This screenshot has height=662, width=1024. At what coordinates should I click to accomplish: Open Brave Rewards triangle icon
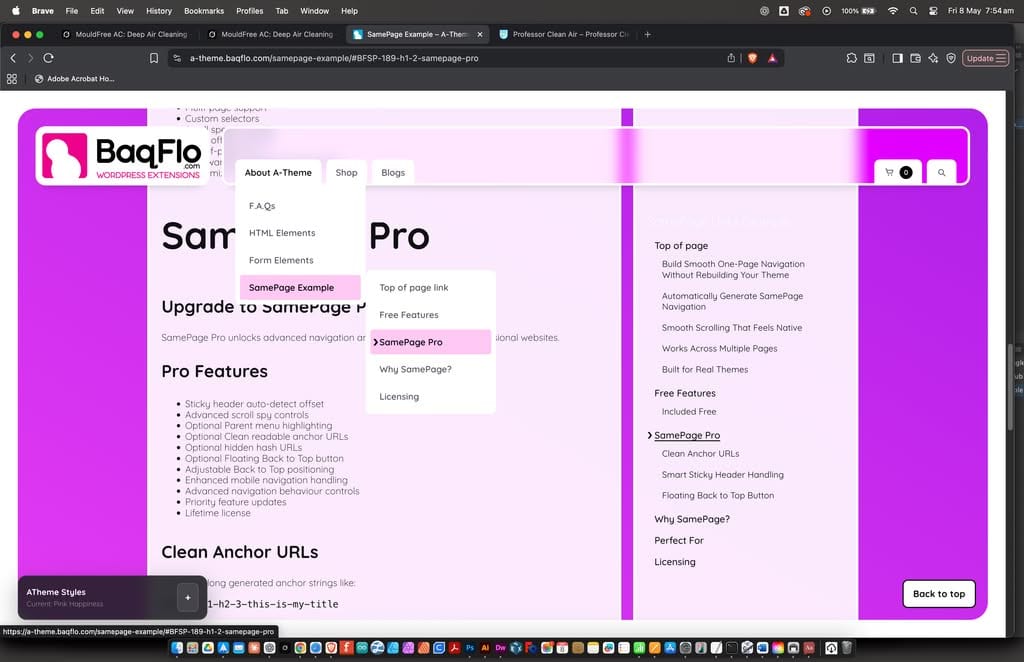pyautogui.click(x=773, y=58)
